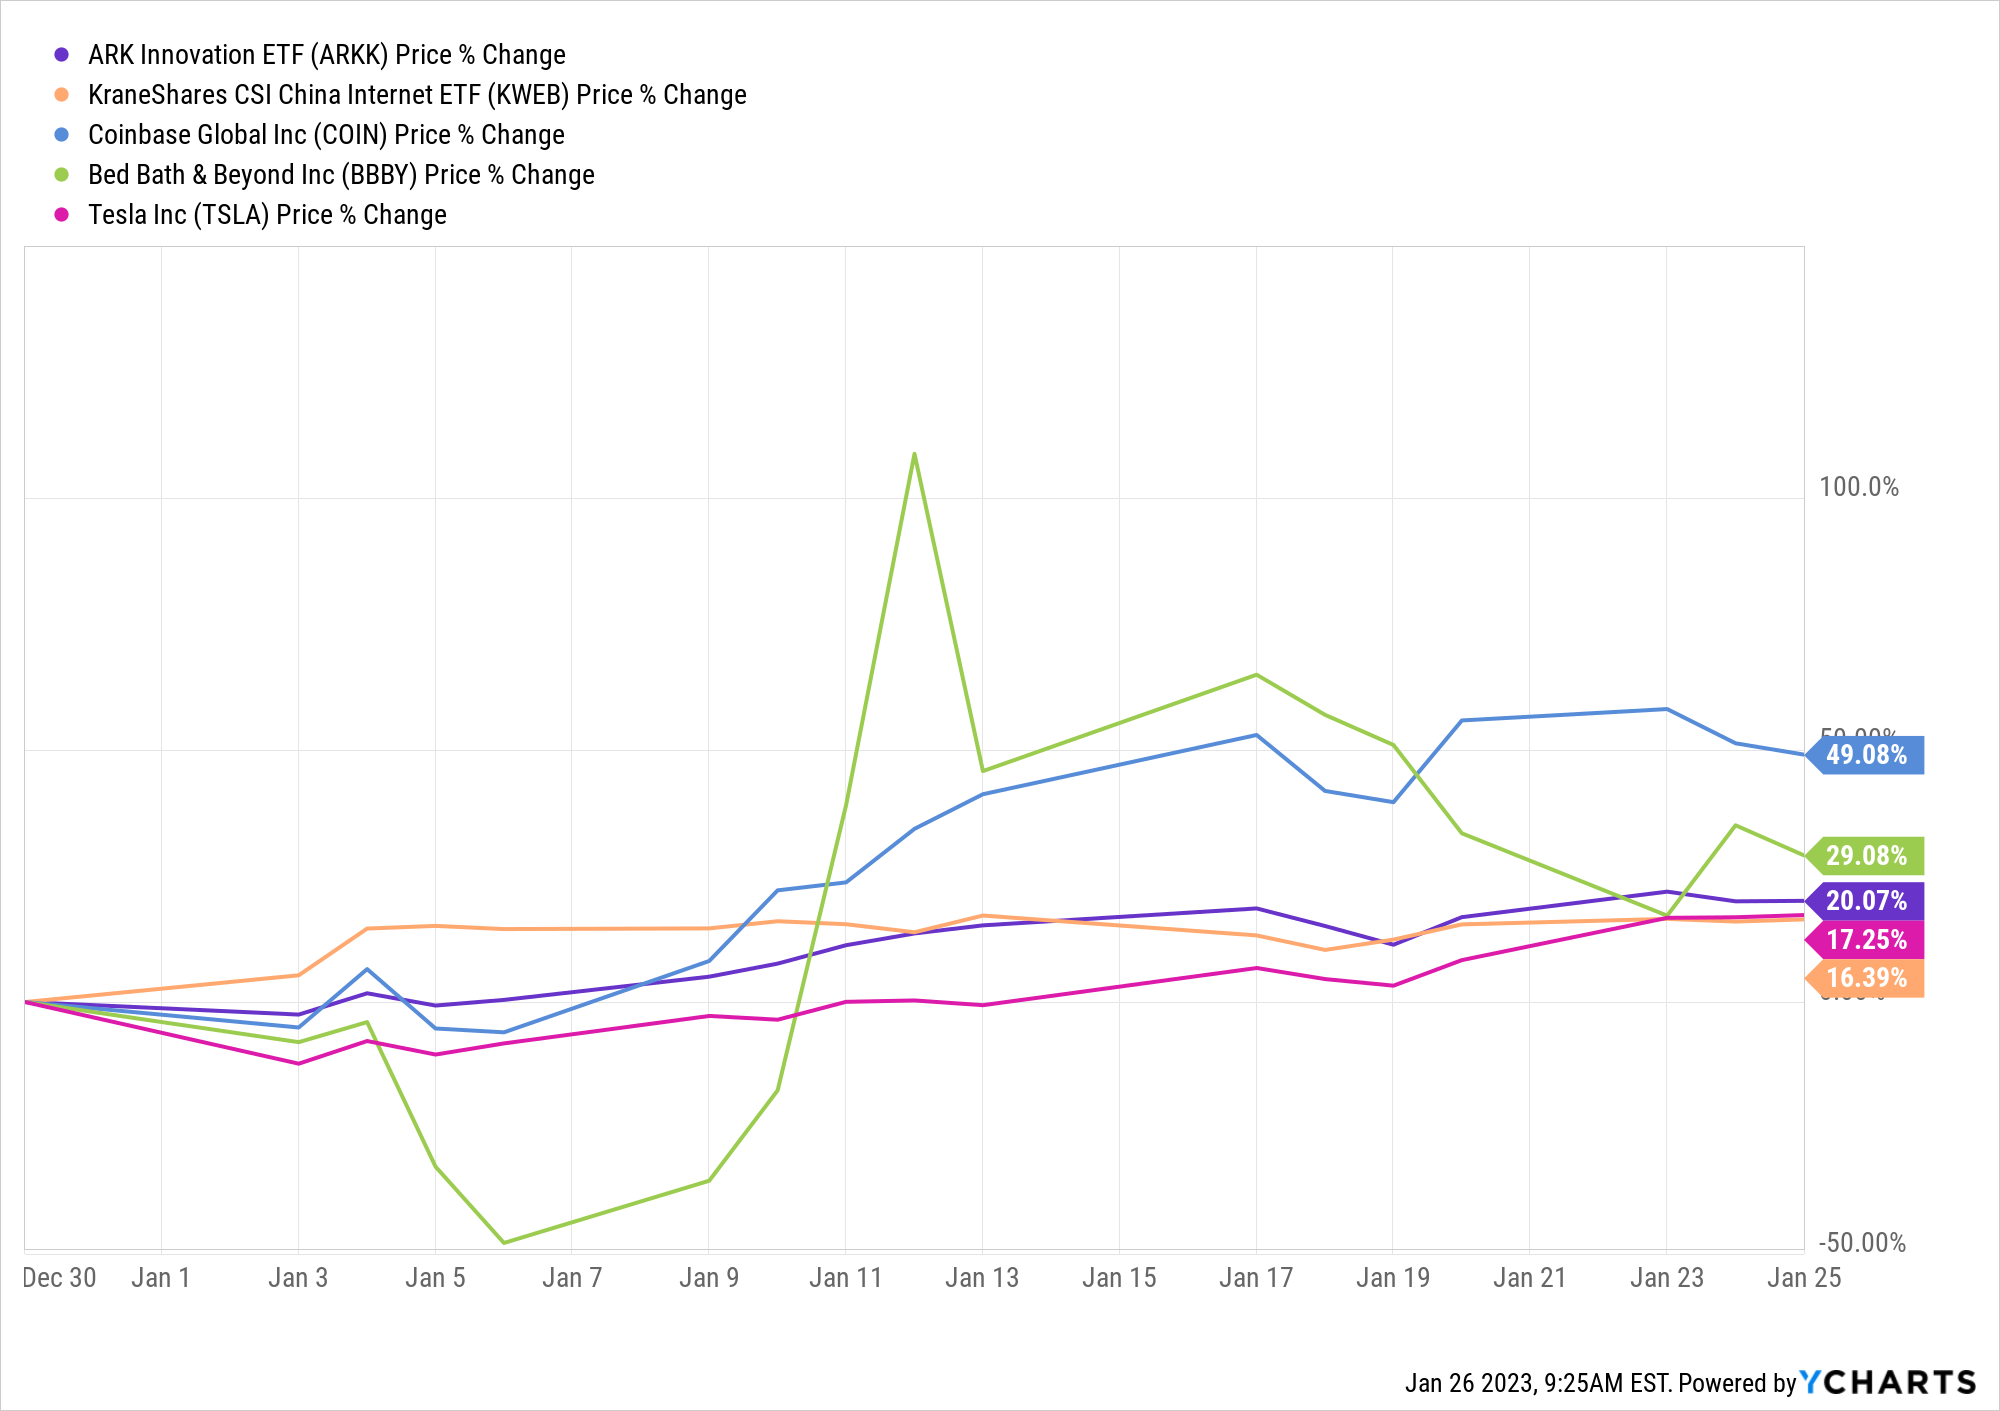Click the Jan 13 x-axis label

[982, 1278]
